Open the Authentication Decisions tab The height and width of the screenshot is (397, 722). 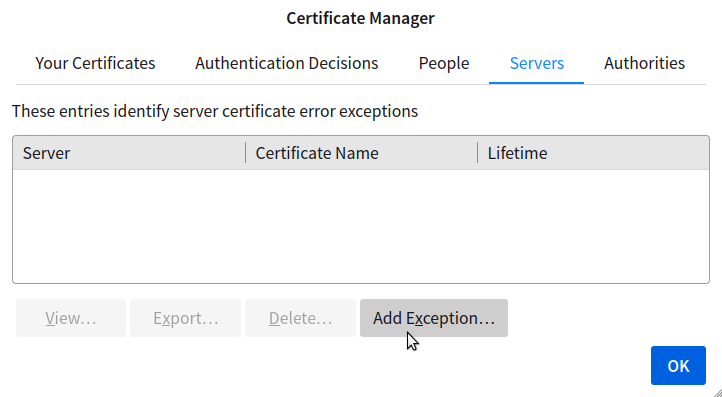click(286, 63)
